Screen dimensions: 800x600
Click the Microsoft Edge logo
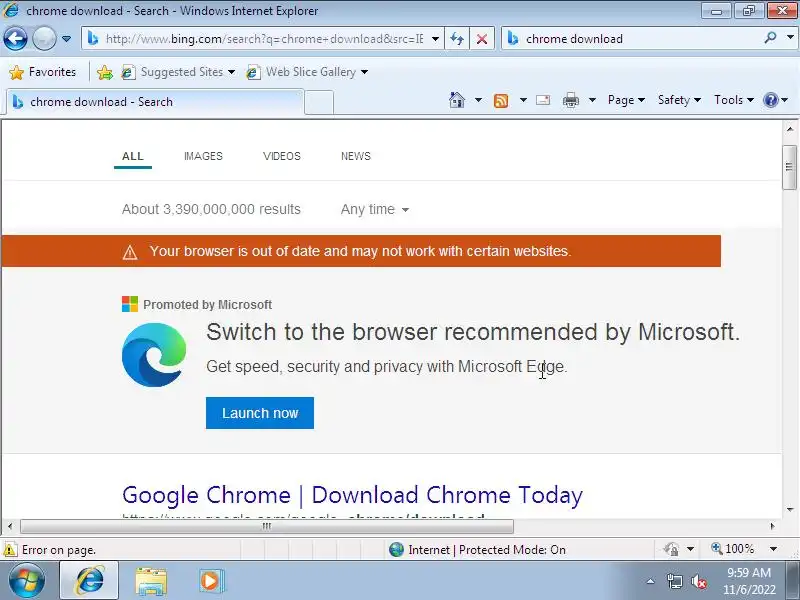[x=154, y=355]
